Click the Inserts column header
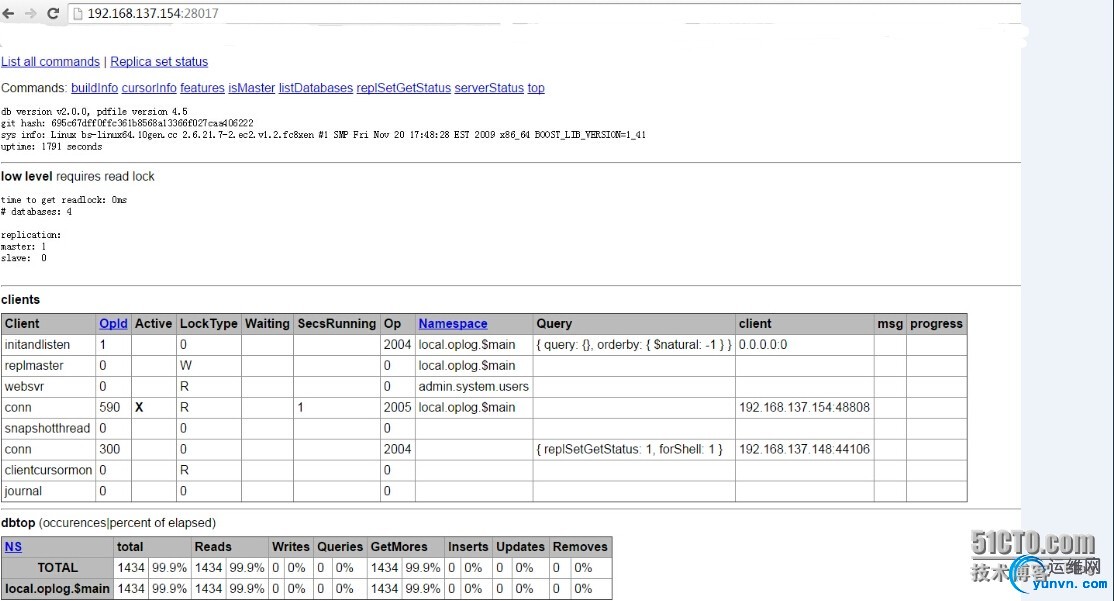 click(468, 547)
